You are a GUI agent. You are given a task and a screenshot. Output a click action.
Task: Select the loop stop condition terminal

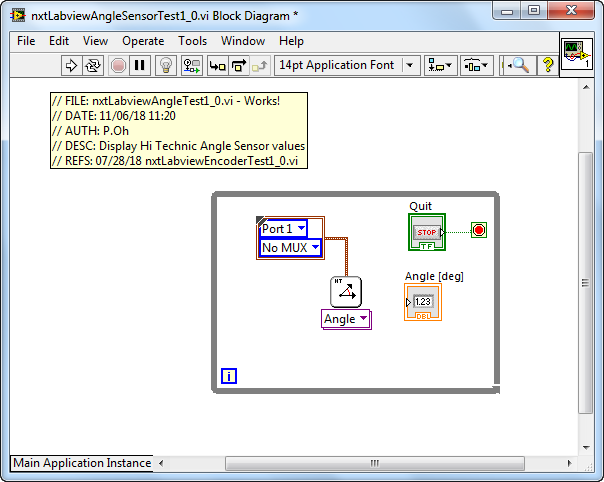pyautogui.click(x=479, y=230)
